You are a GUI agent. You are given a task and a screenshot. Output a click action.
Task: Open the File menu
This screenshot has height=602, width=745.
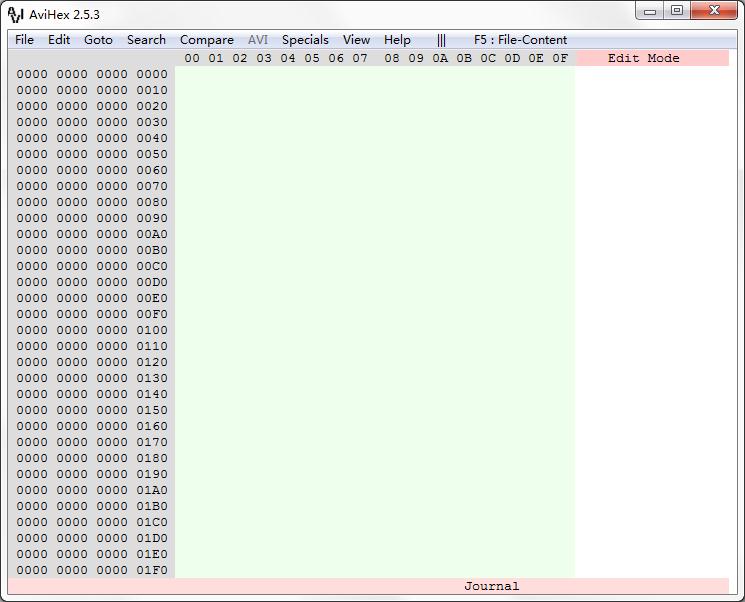(24, 40)
